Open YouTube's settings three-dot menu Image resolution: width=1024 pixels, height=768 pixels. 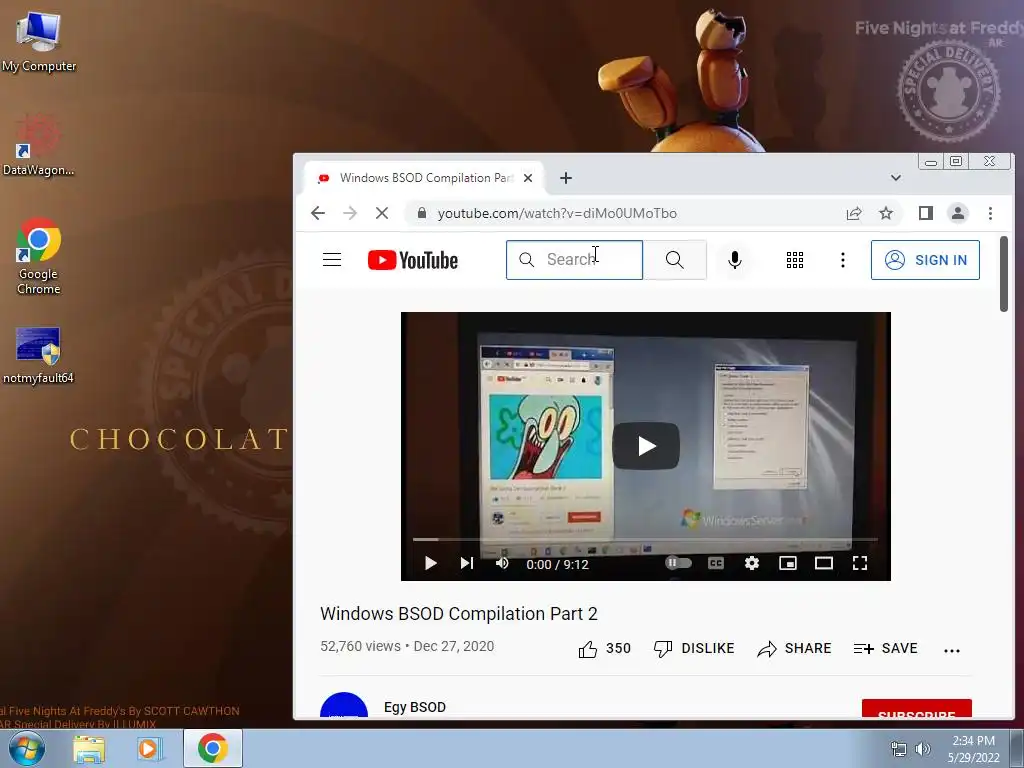pyautogui.click(x=842, y=260)
